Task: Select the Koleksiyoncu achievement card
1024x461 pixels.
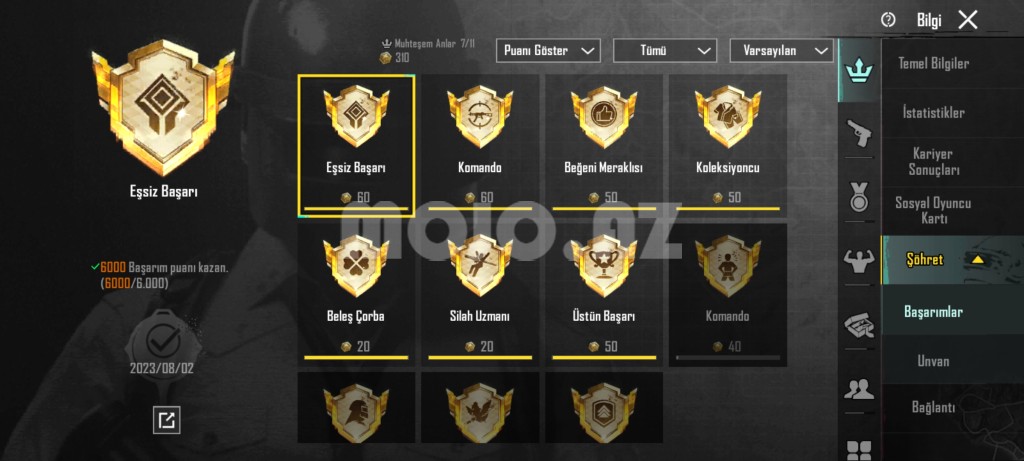Action: [x=728, y=145]
